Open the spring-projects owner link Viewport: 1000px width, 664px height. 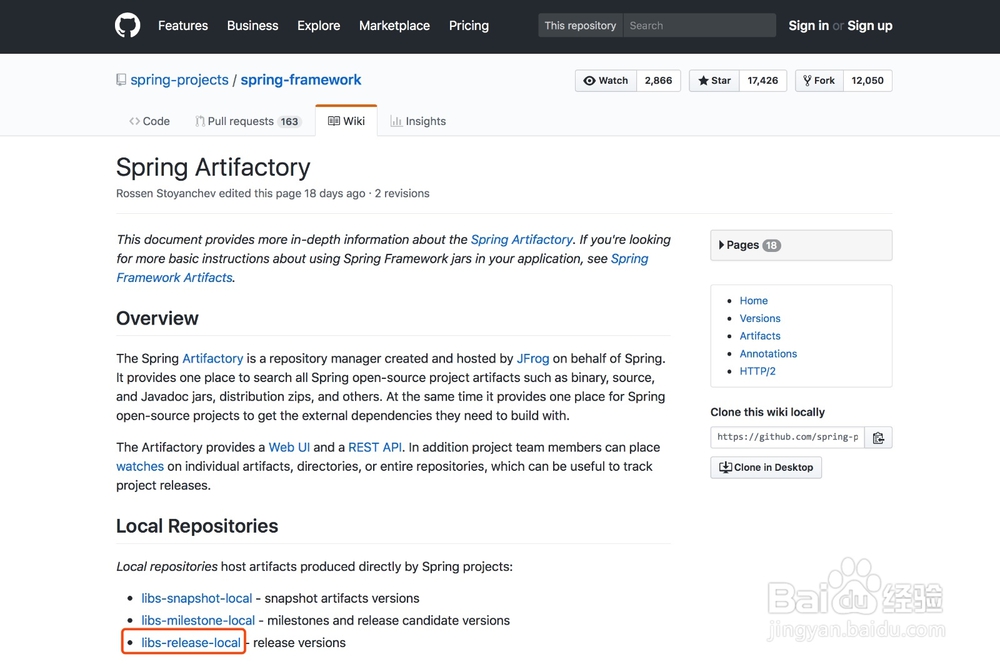pyautogui.click(x=179, y=80)
